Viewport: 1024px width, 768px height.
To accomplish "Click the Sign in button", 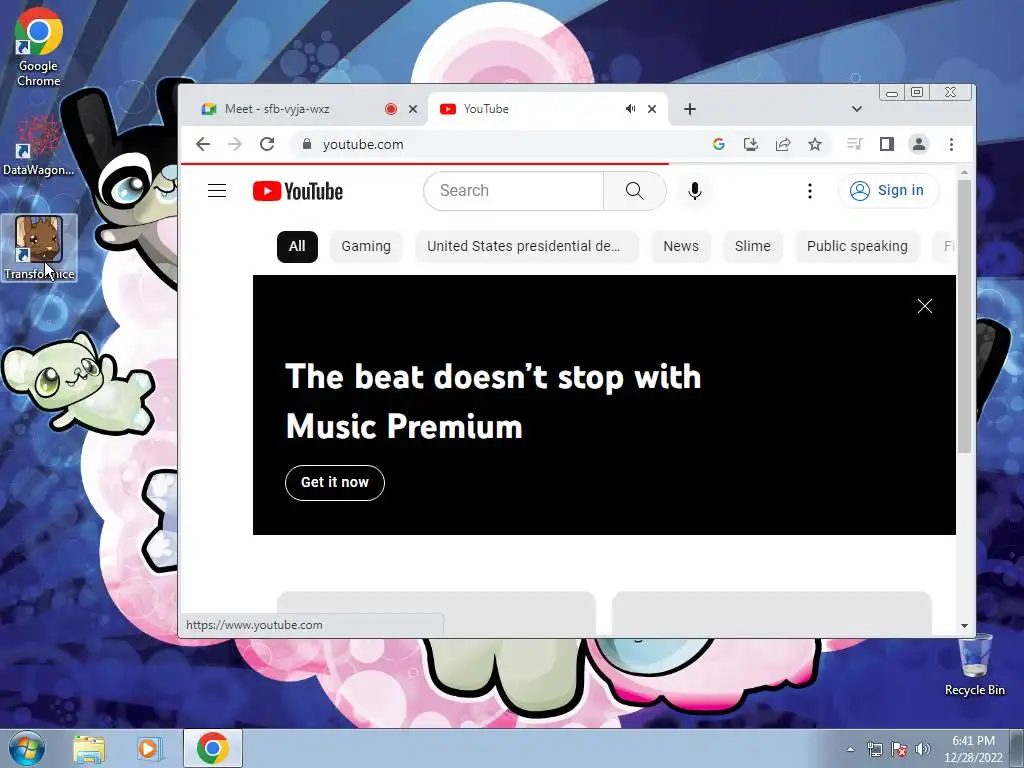I will click(x=889, y=191).
